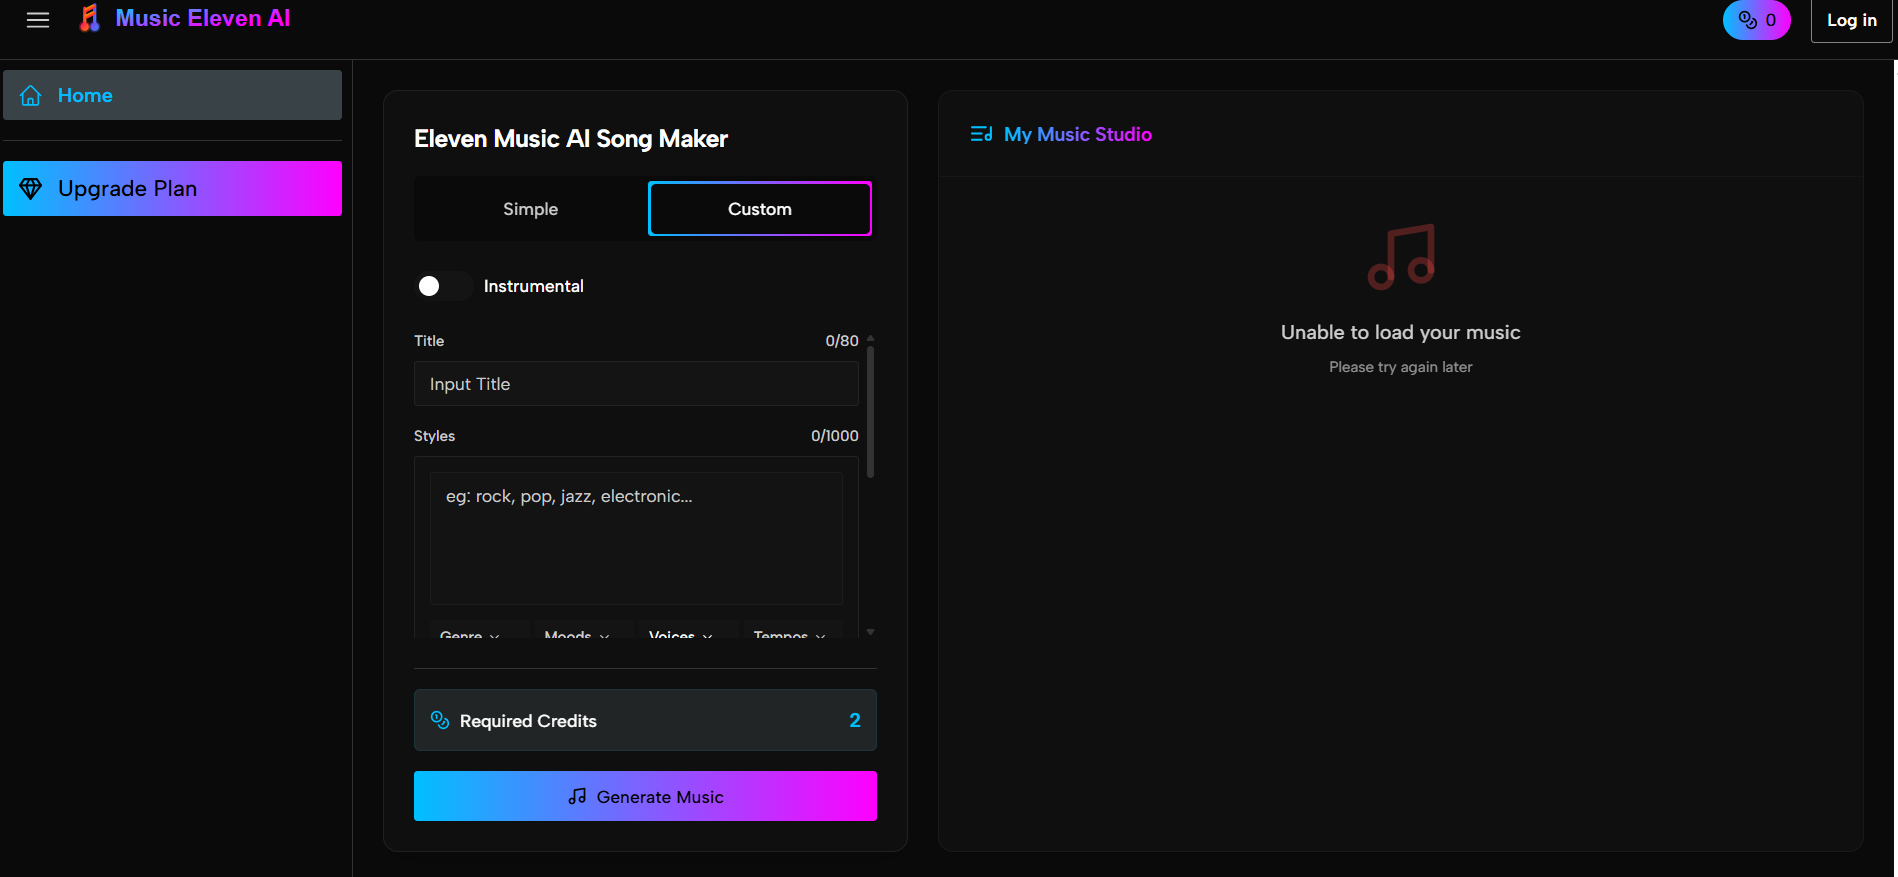Click the scroll down arrow of form

870,632
